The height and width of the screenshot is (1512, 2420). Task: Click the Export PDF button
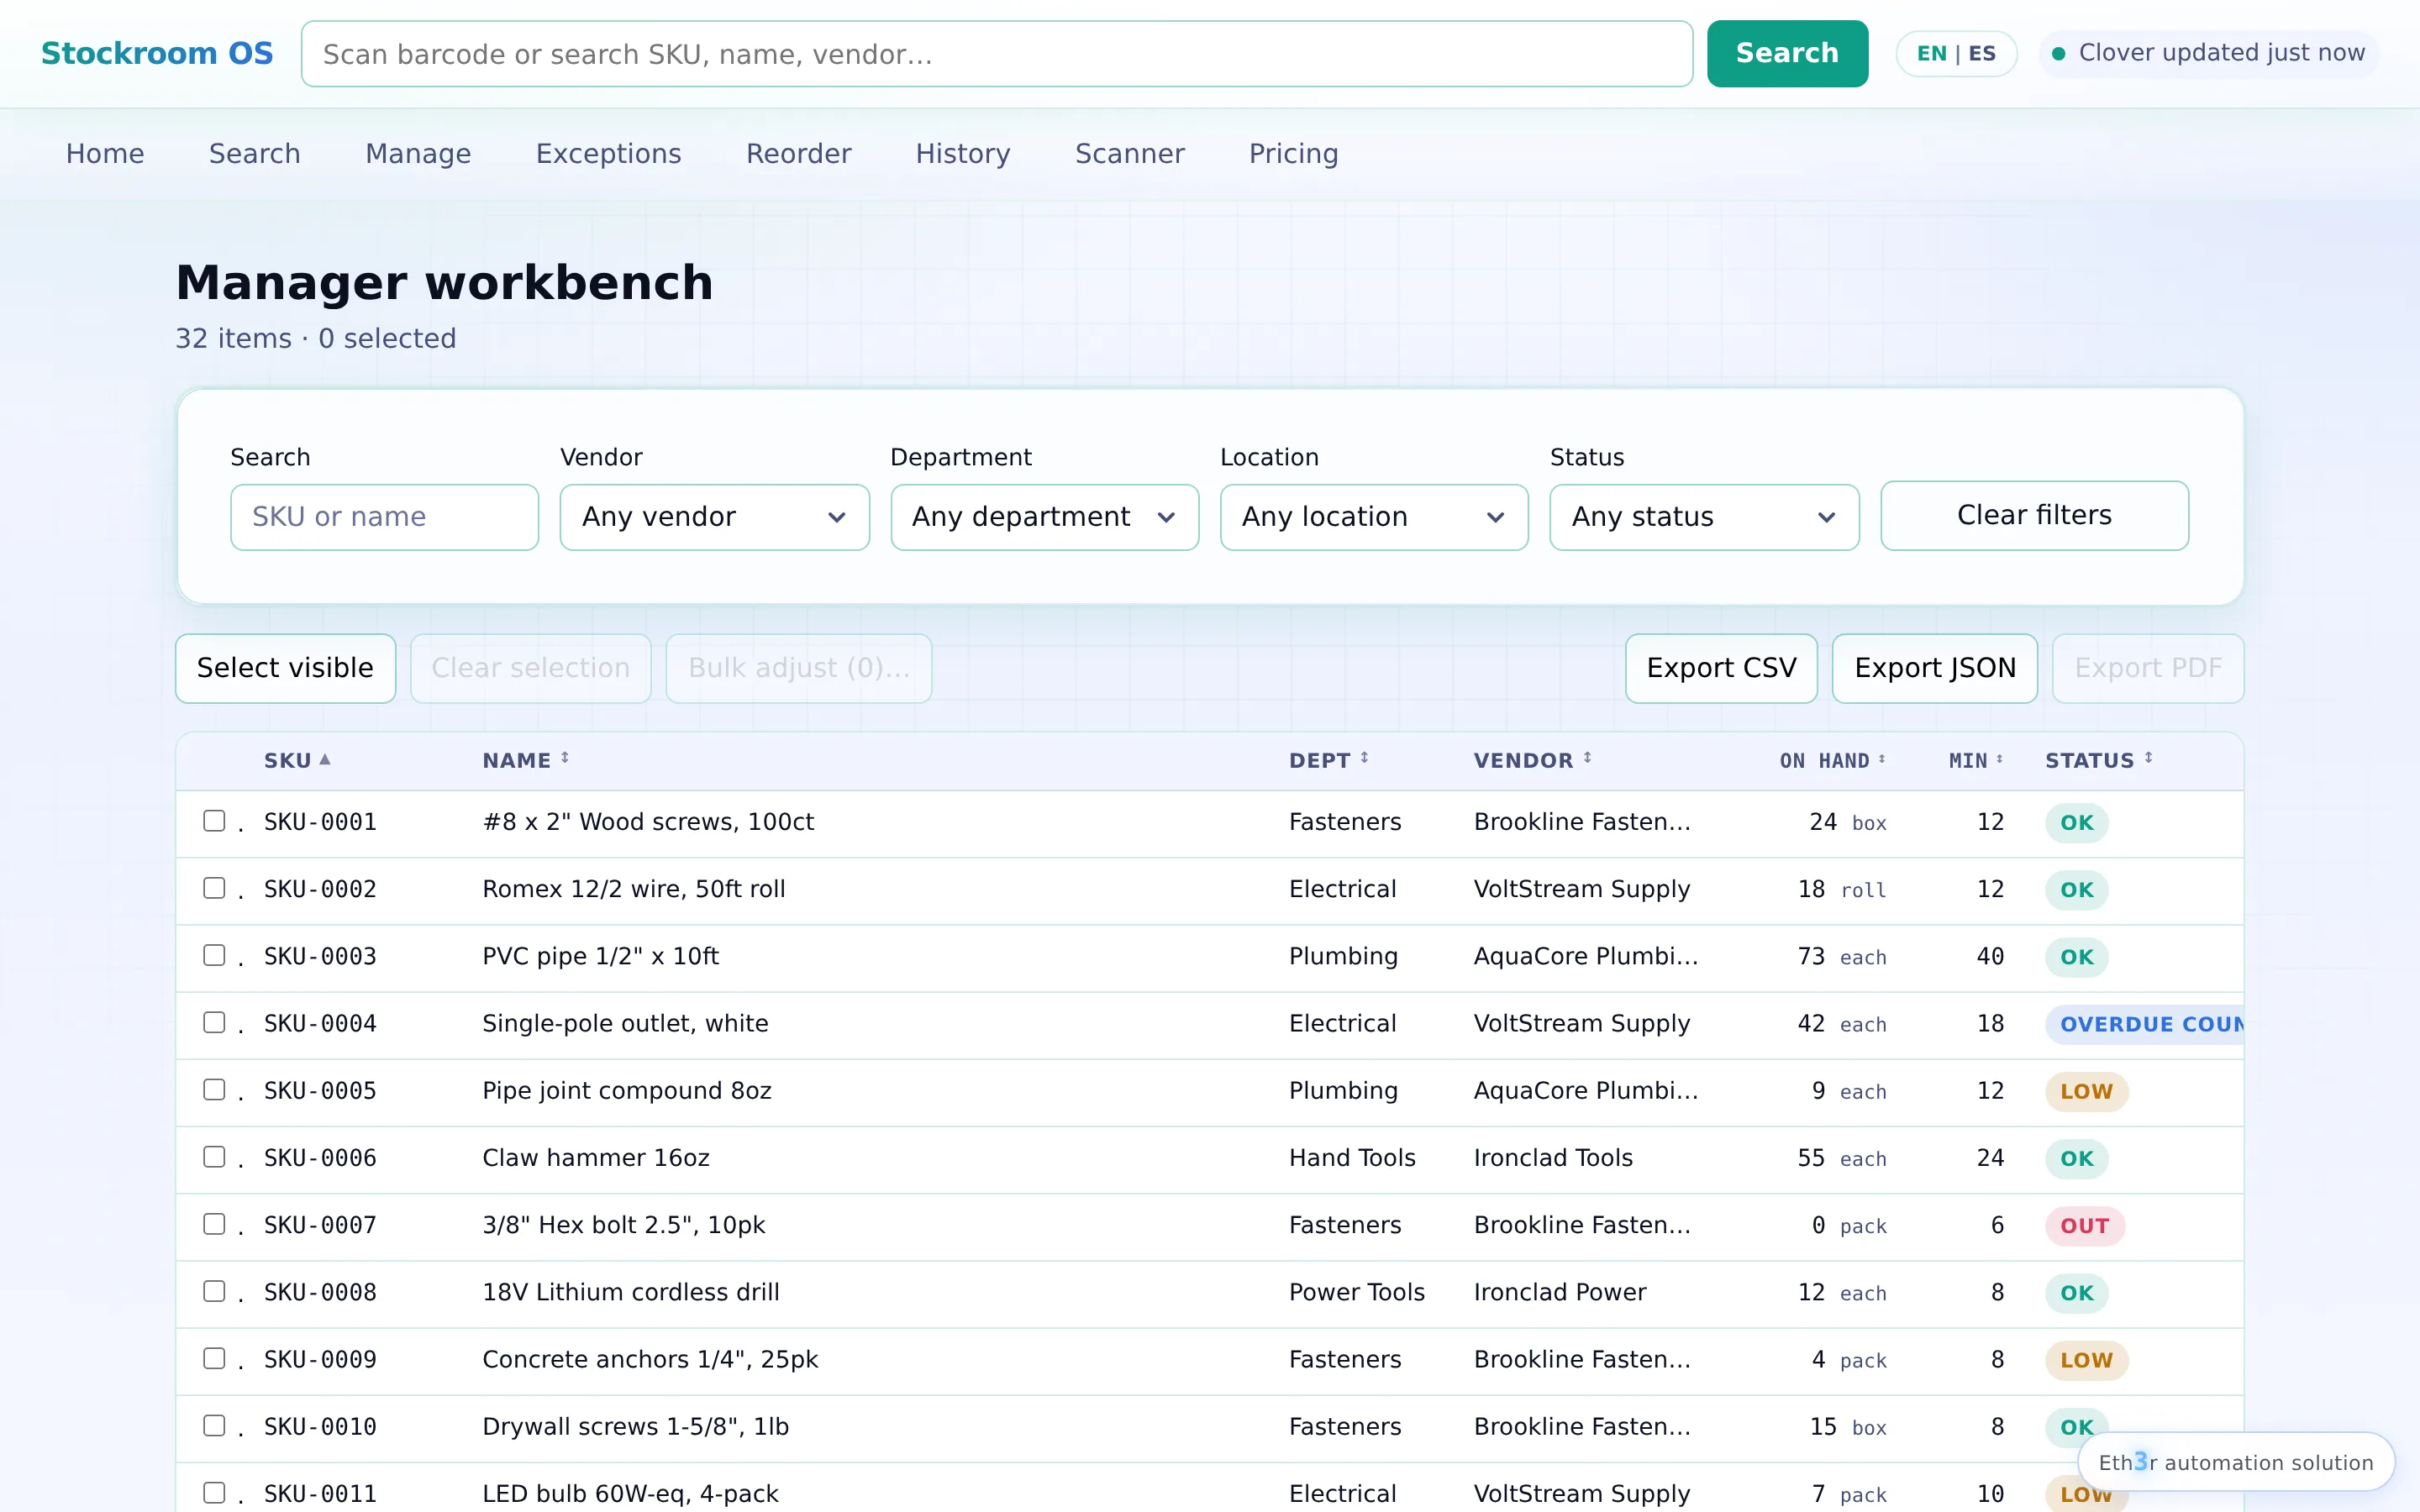point(2148,668)
